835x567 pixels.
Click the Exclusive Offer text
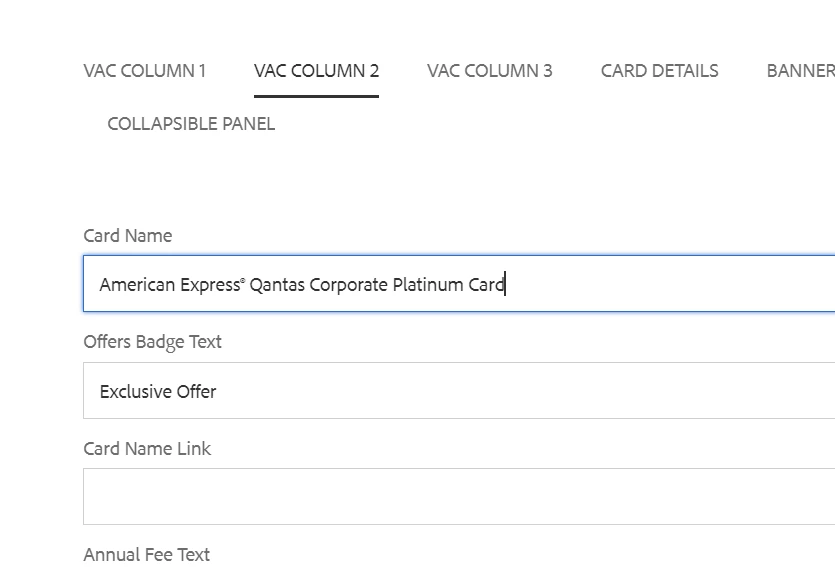pos(158,392)
